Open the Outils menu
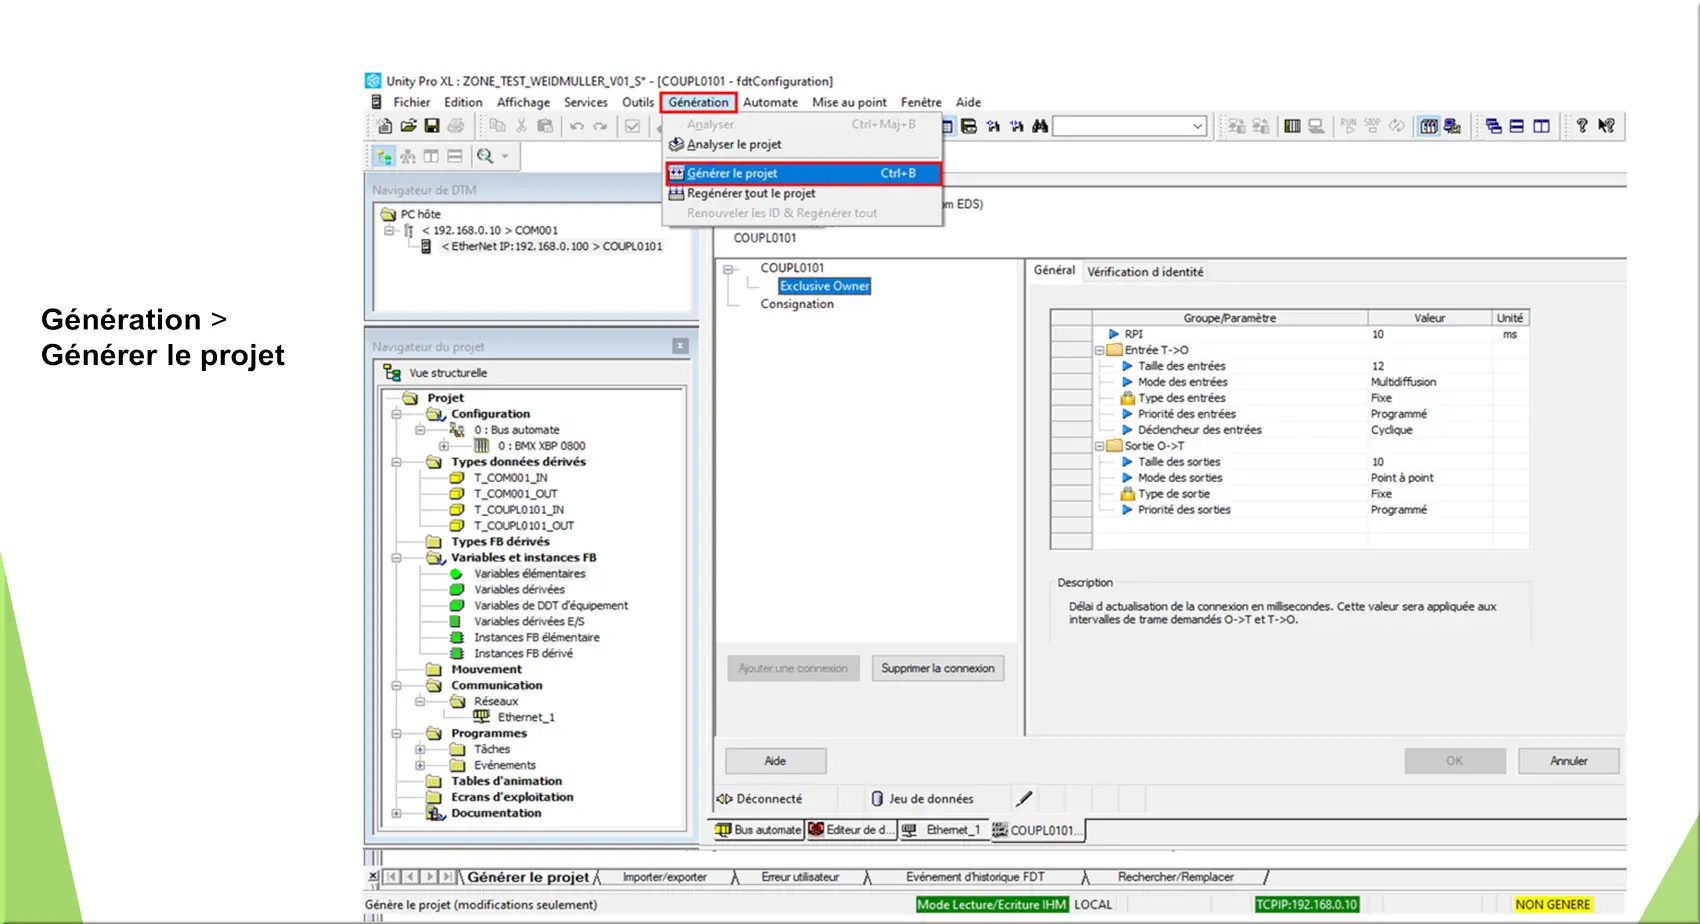The width and height of the screenshot is (1700, 924). tap(638, 102)
